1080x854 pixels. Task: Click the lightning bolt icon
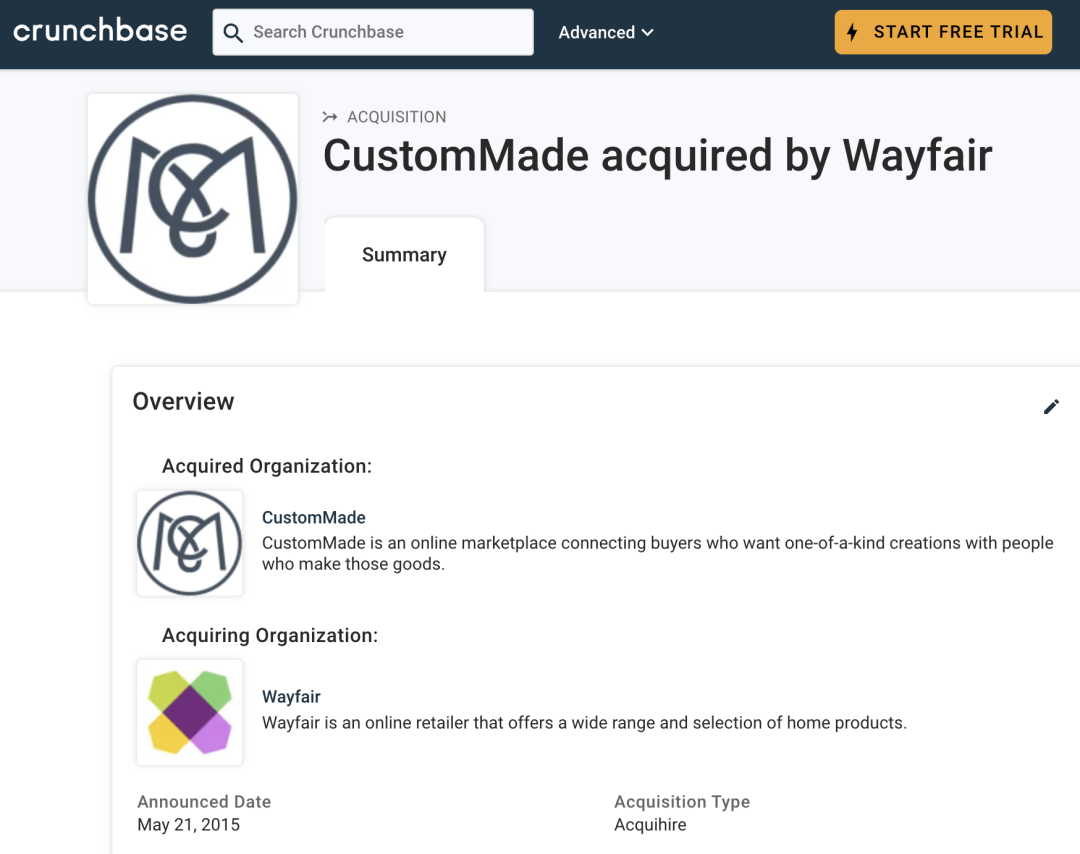coord(852,32)
